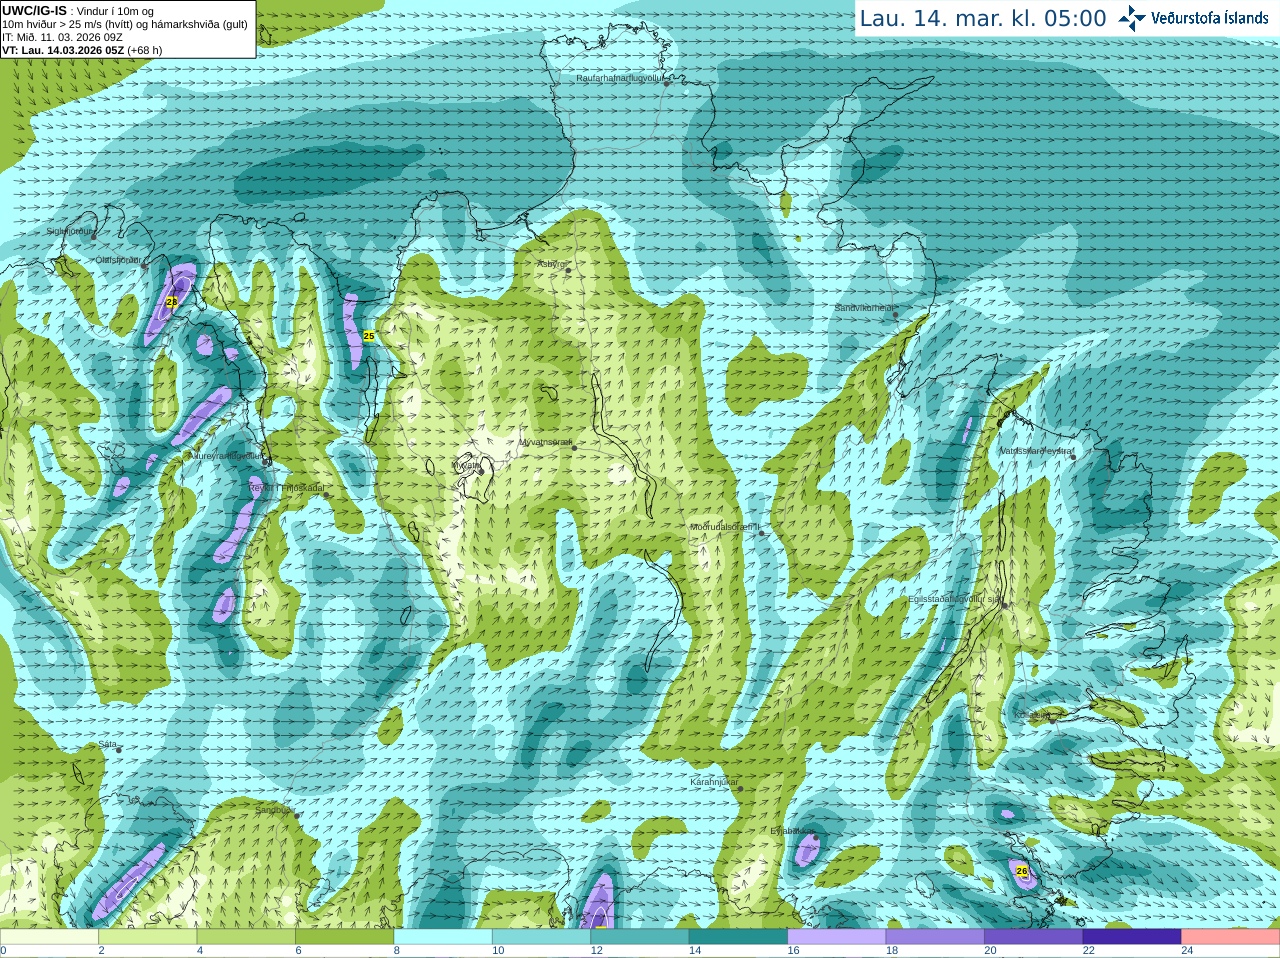Click the legend scale number 16
The width and height of the screenshot is (1280, 958).
tap(793, 951)
